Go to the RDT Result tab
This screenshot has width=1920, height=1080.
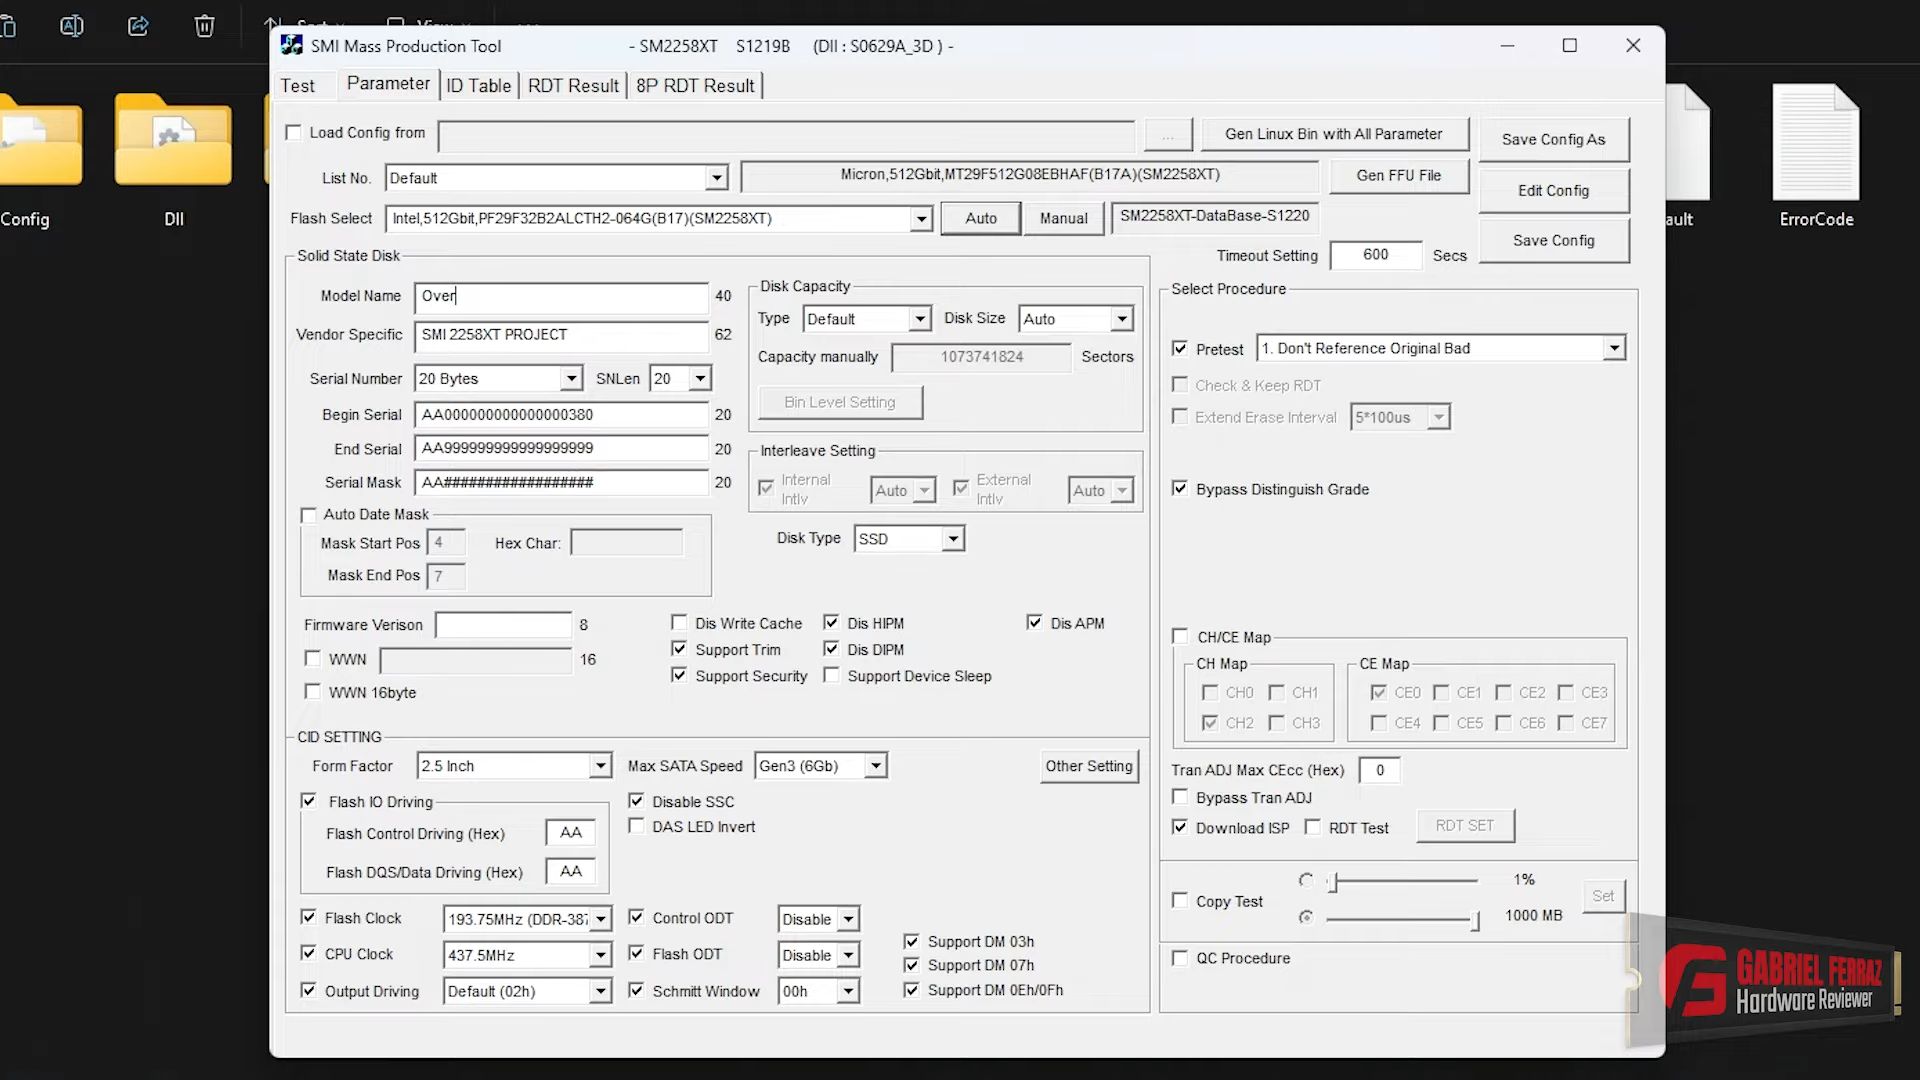573,86
